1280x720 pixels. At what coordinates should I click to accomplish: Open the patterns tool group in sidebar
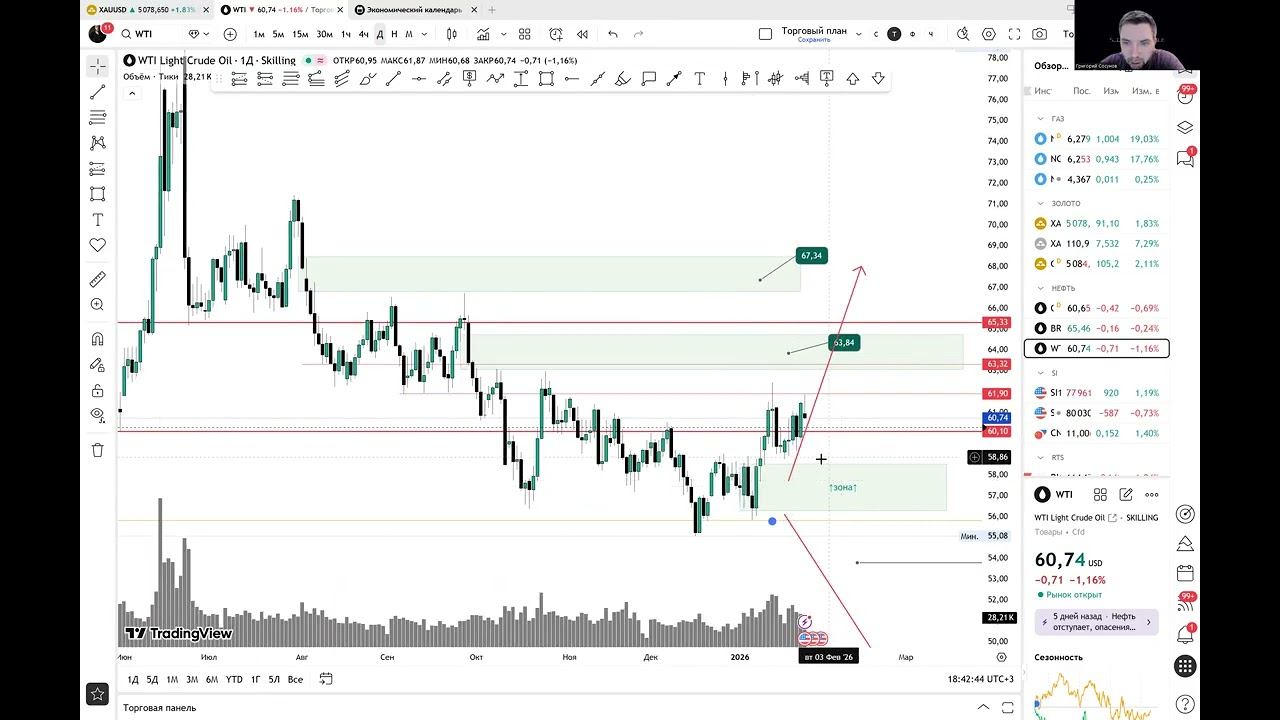click(x=97, y=143)
